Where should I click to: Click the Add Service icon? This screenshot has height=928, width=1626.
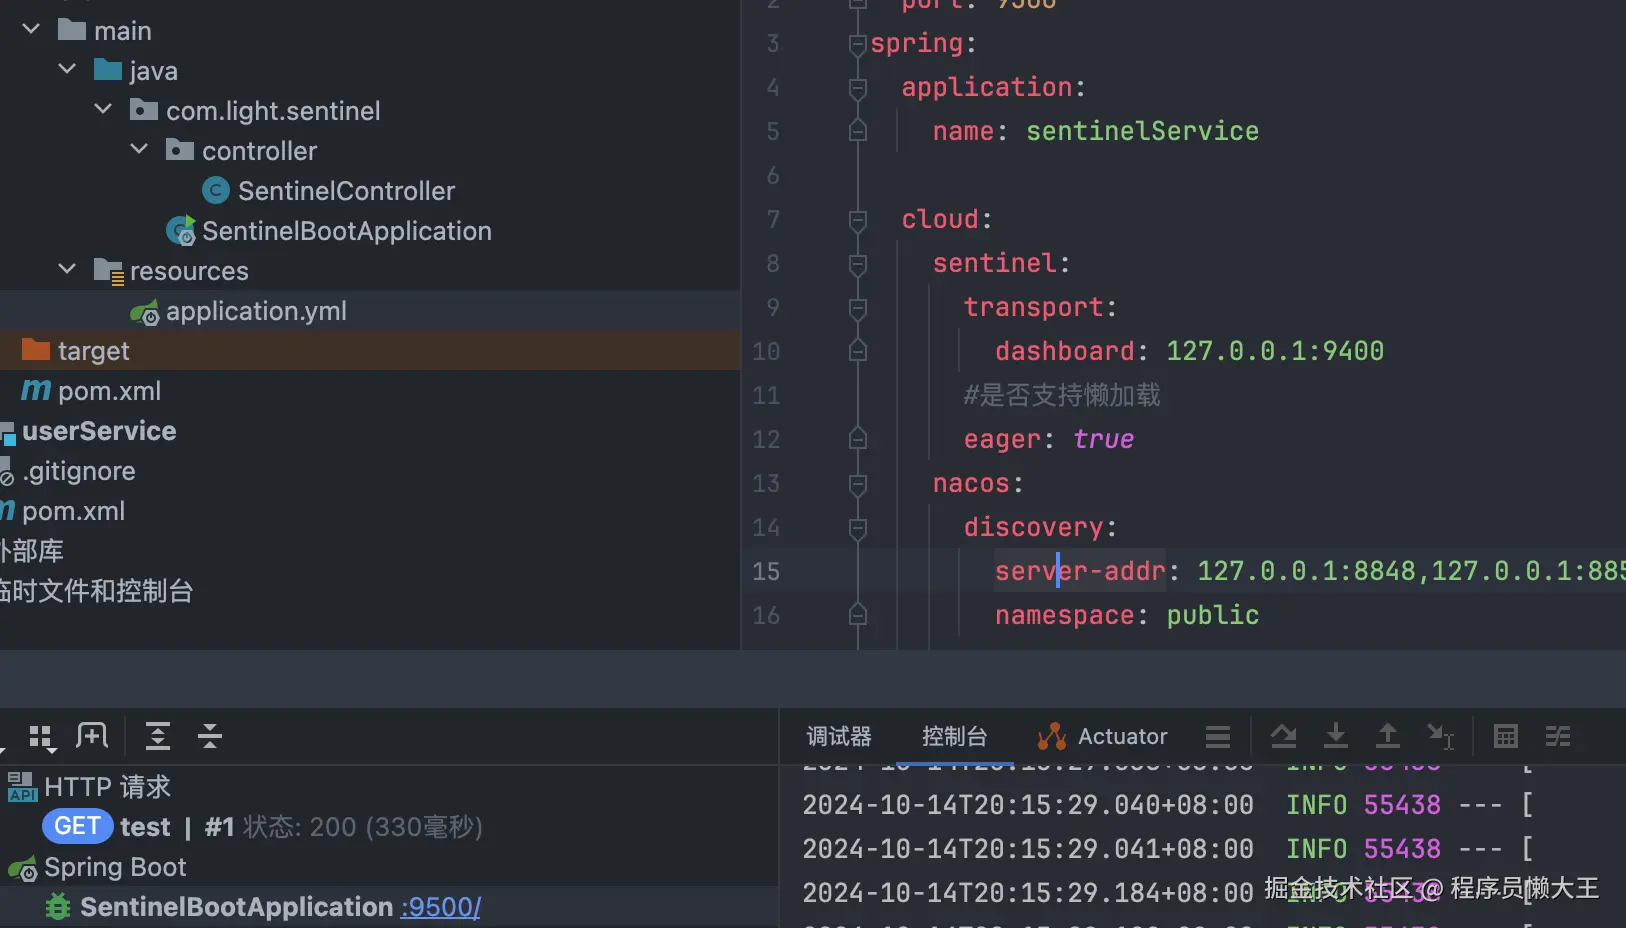(92, 737)
